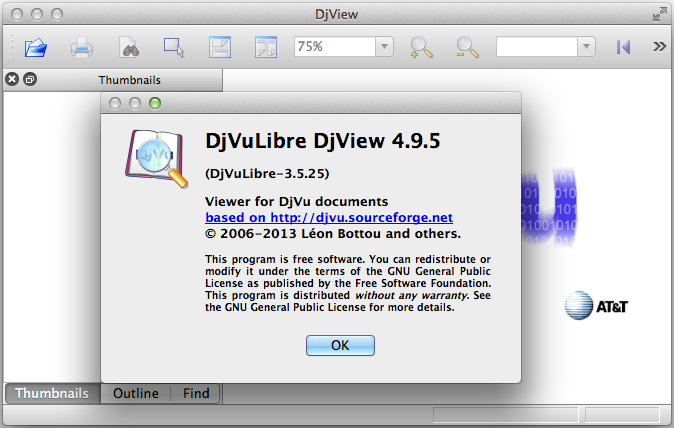This screenshot has width=674, height=428.
Task: Click the "© 2006-2013 Léon Bottou" copyright line
Action: pos(333,234)
